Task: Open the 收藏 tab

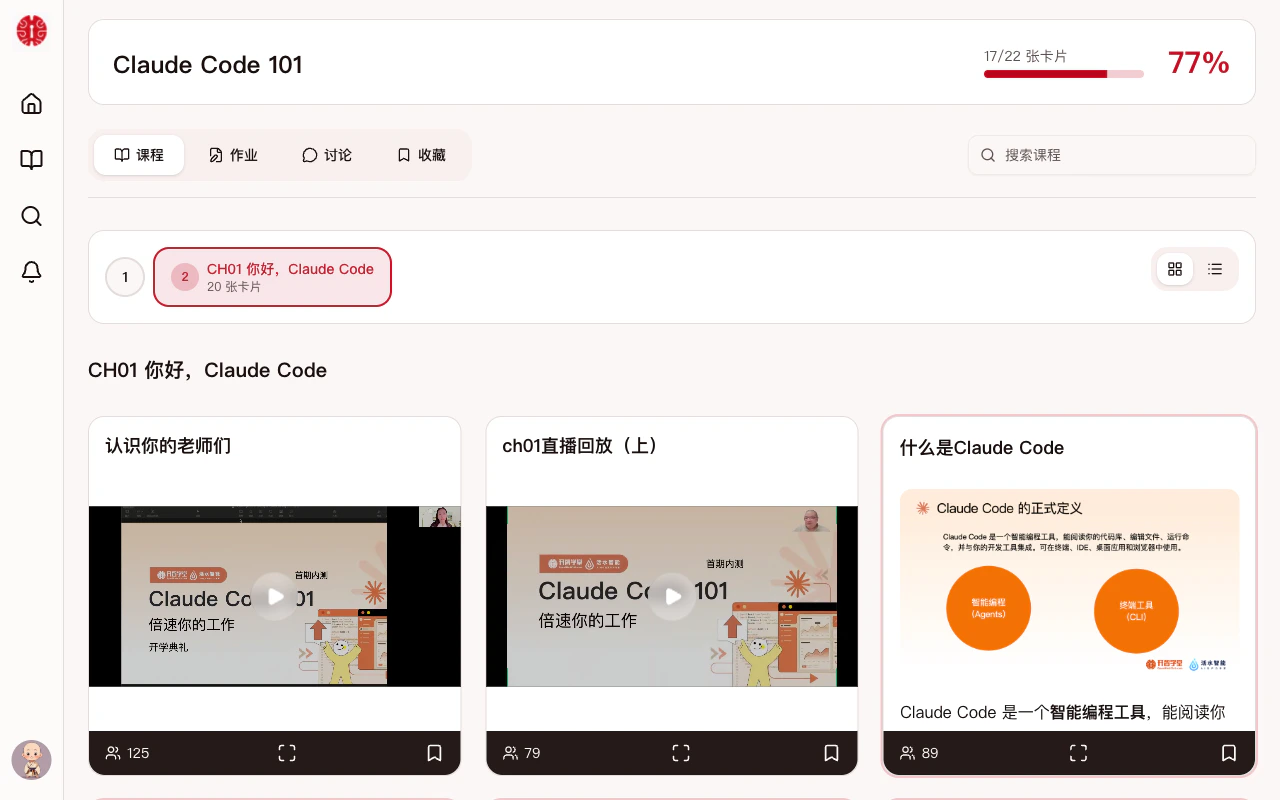Action: pos(421,155)
